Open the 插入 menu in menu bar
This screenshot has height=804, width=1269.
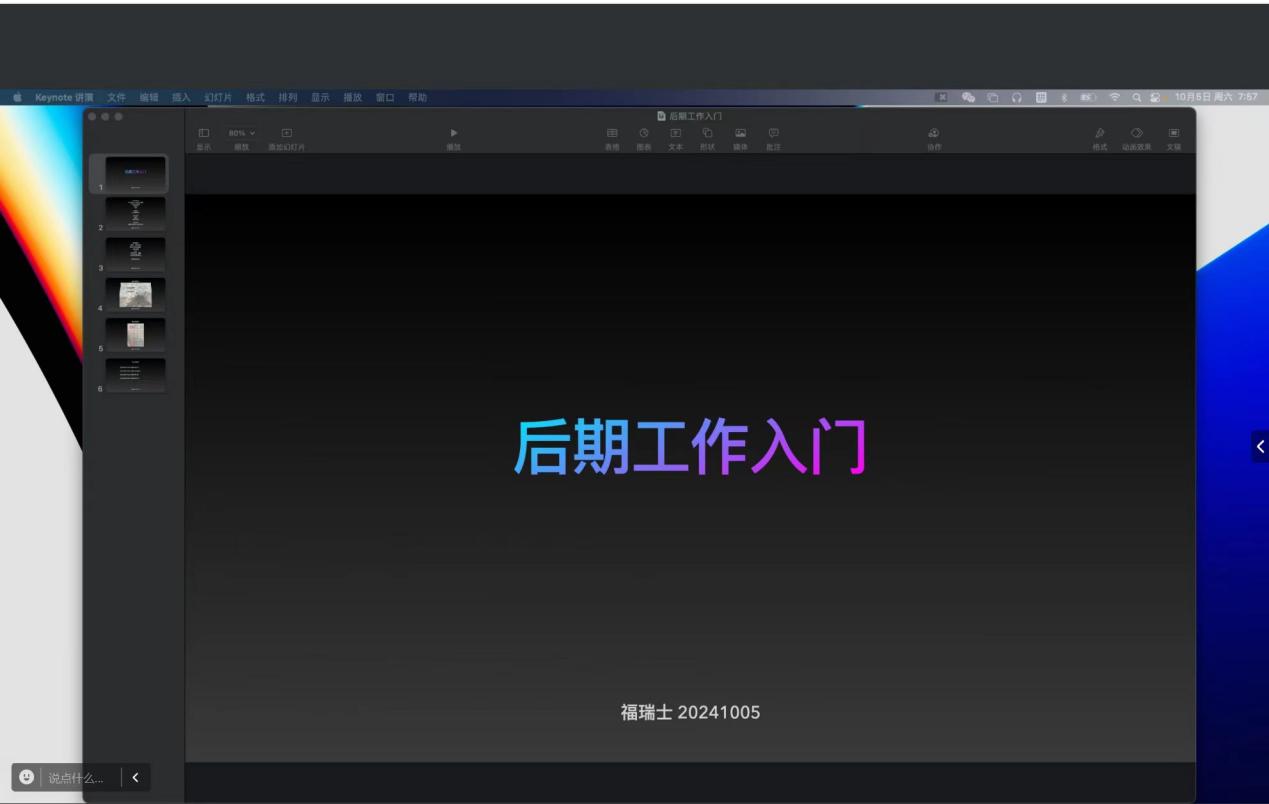pyautogui.click(x=181, y=97)
